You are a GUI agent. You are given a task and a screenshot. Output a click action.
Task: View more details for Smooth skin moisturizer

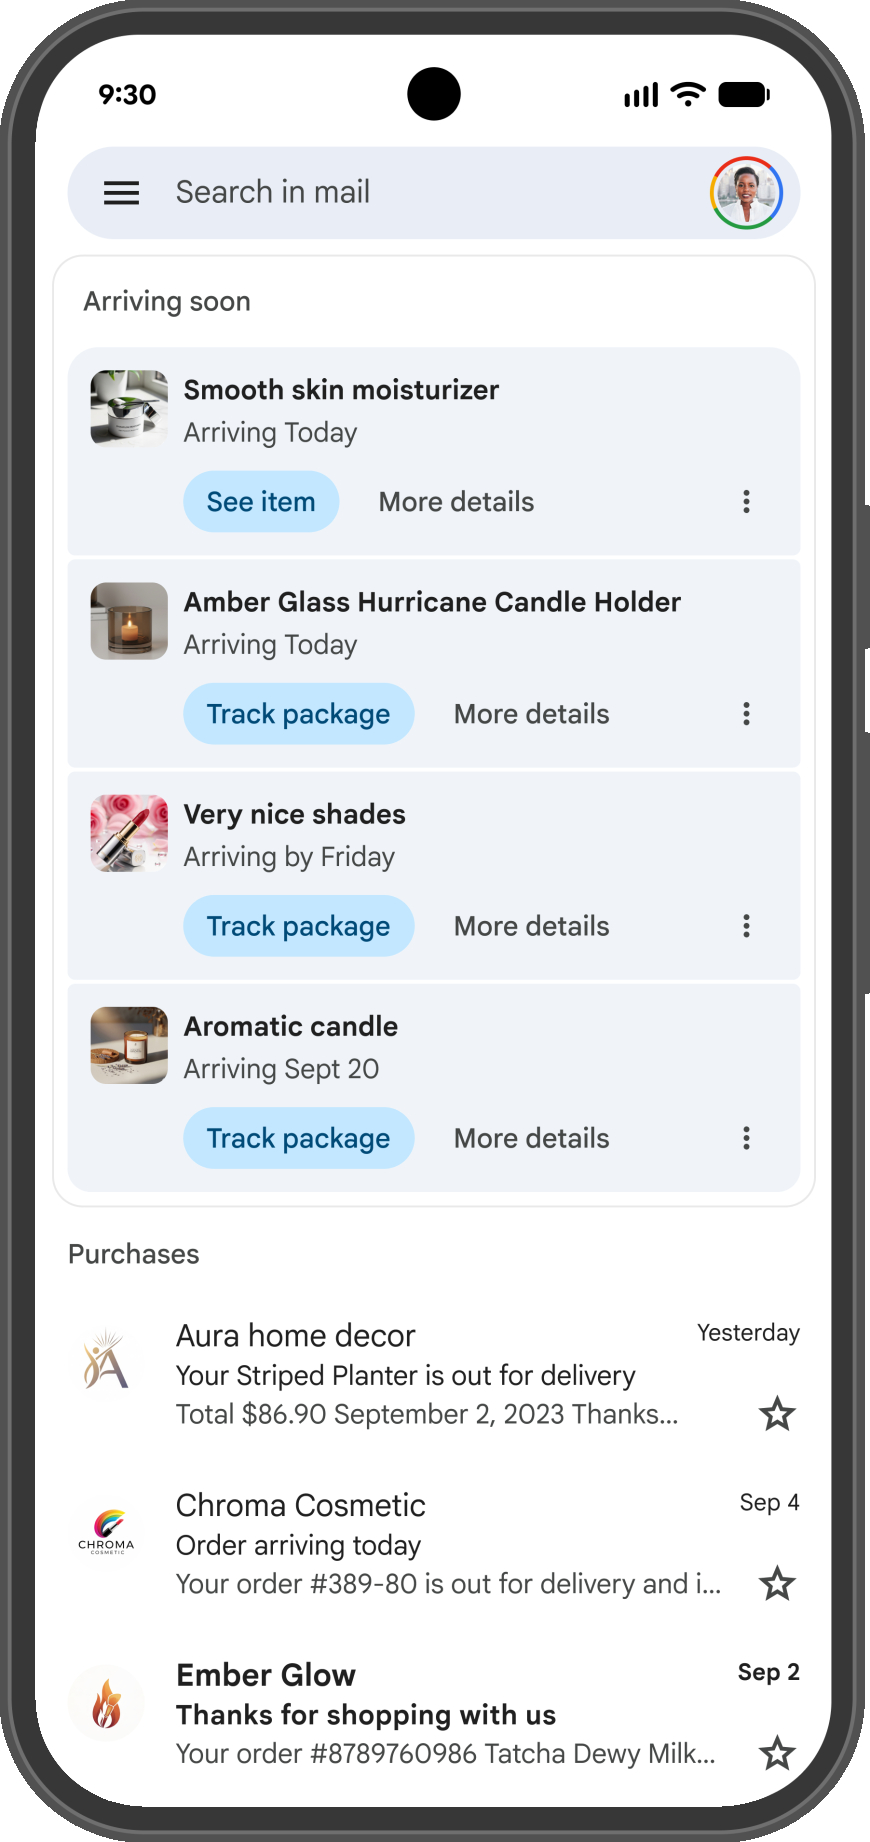pos(456,502)
